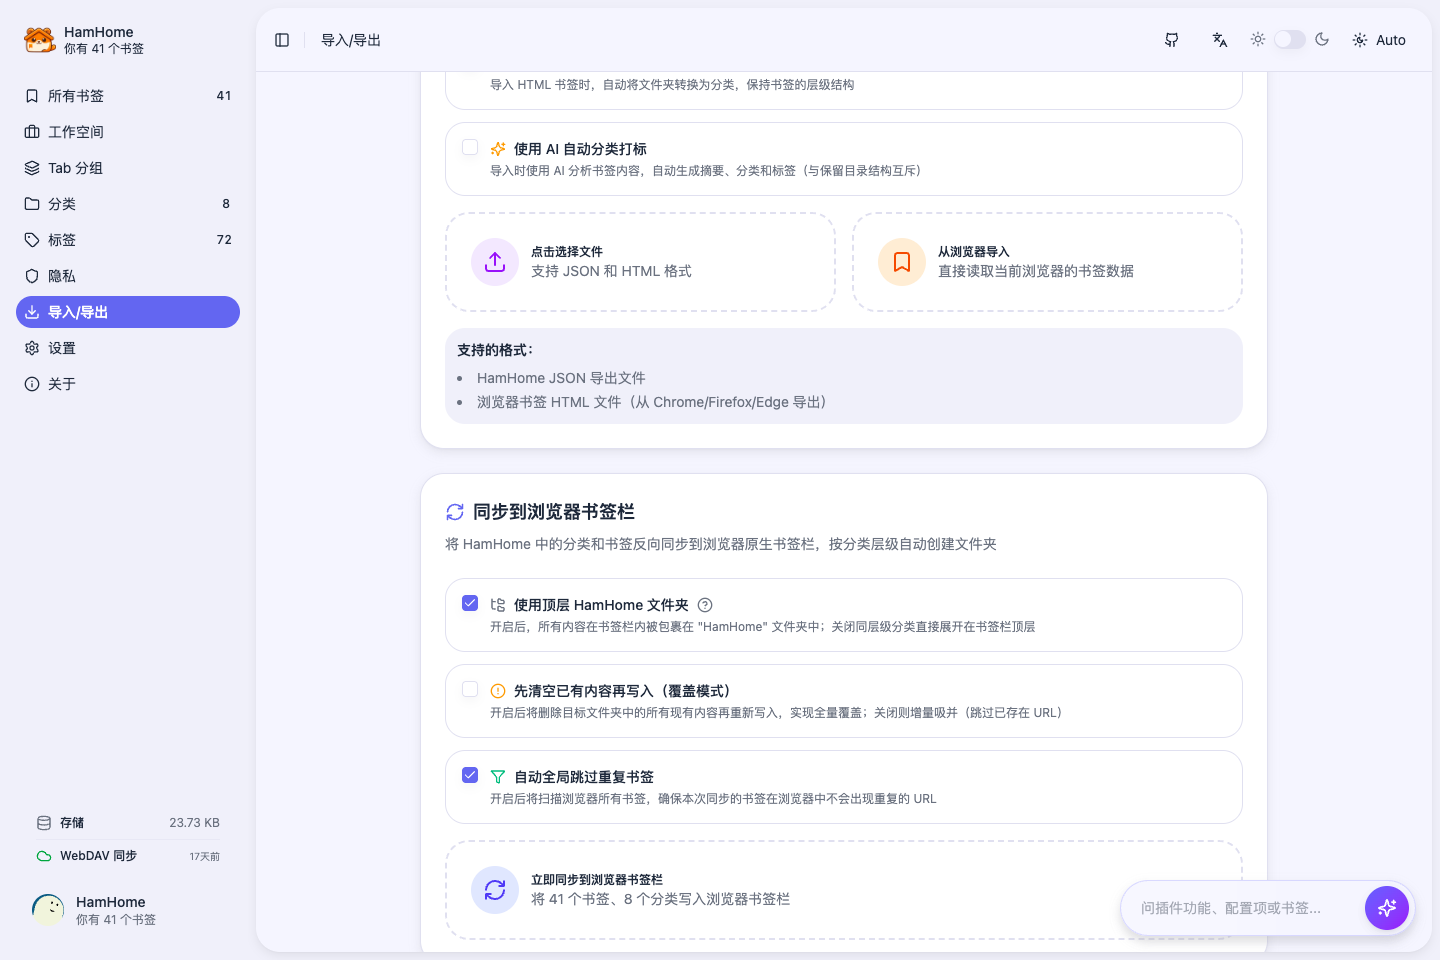
Task: Click HamHome JSON 导出文件 list item
Action: pyautogui.click(x=561, y=378)
